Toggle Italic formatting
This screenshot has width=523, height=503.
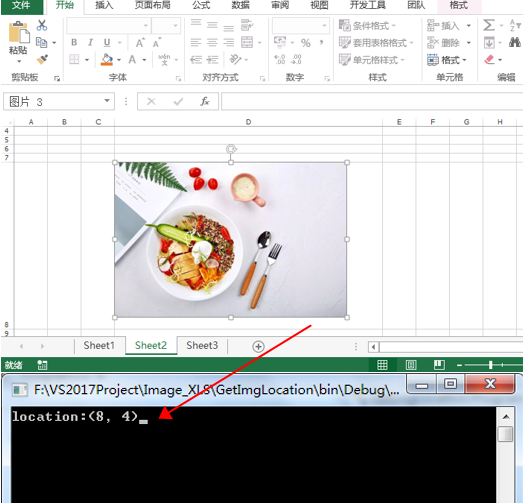[x=90, y=42]
